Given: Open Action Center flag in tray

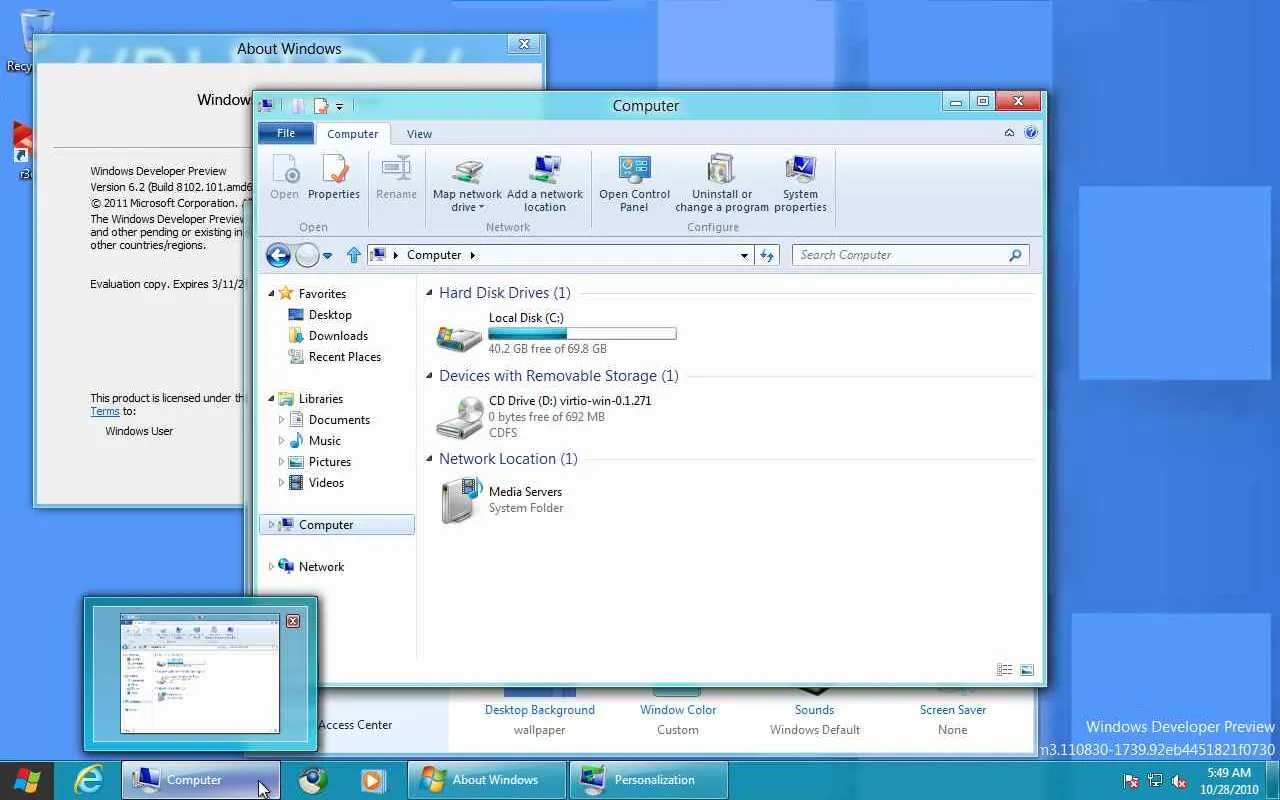Looking at the screenshot, I should point(1131,781).
